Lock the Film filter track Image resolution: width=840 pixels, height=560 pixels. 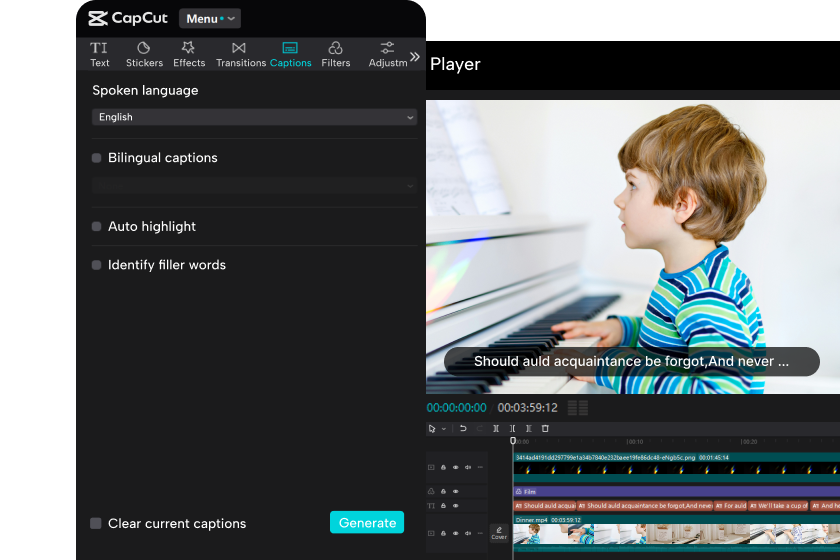[x=444, y=491]
